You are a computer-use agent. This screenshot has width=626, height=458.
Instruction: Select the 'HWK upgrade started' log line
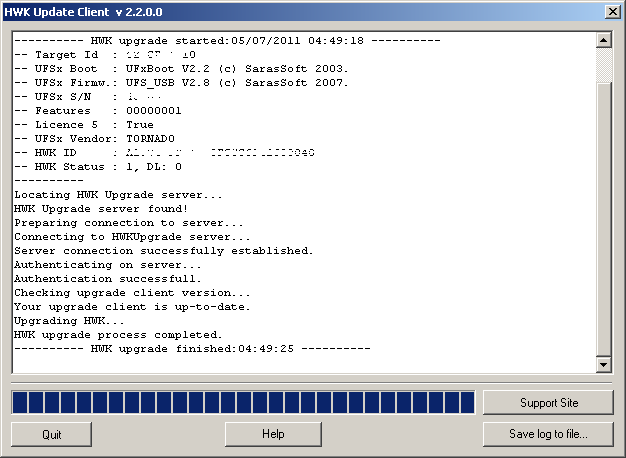[x=227, y=41]
